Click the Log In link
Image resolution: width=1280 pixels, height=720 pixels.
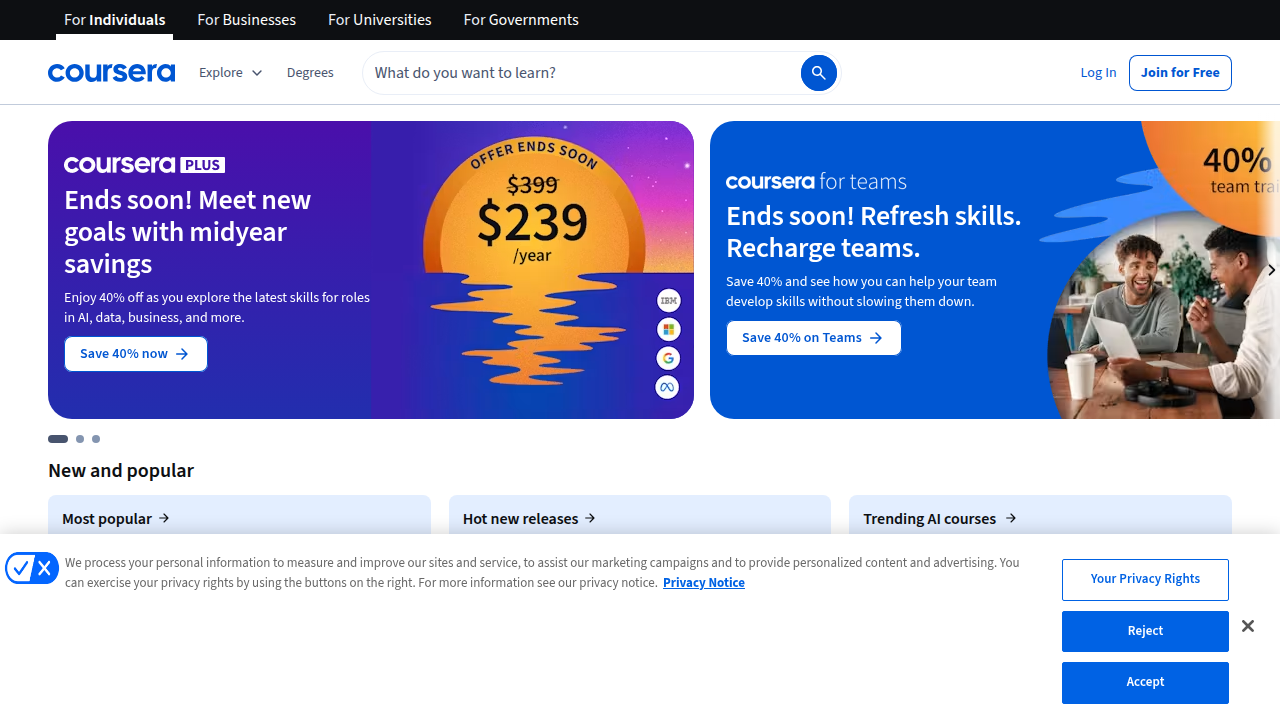point(1098,73)
